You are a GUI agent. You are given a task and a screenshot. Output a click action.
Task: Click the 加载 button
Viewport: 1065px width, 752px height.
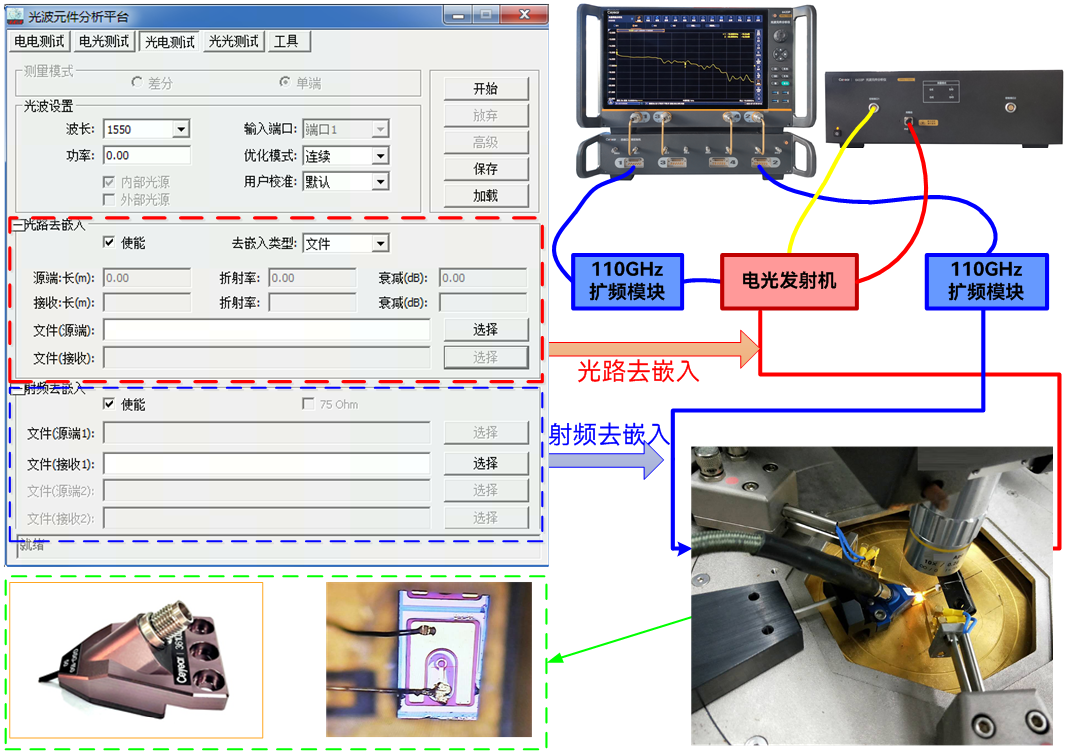click(485, 196)
